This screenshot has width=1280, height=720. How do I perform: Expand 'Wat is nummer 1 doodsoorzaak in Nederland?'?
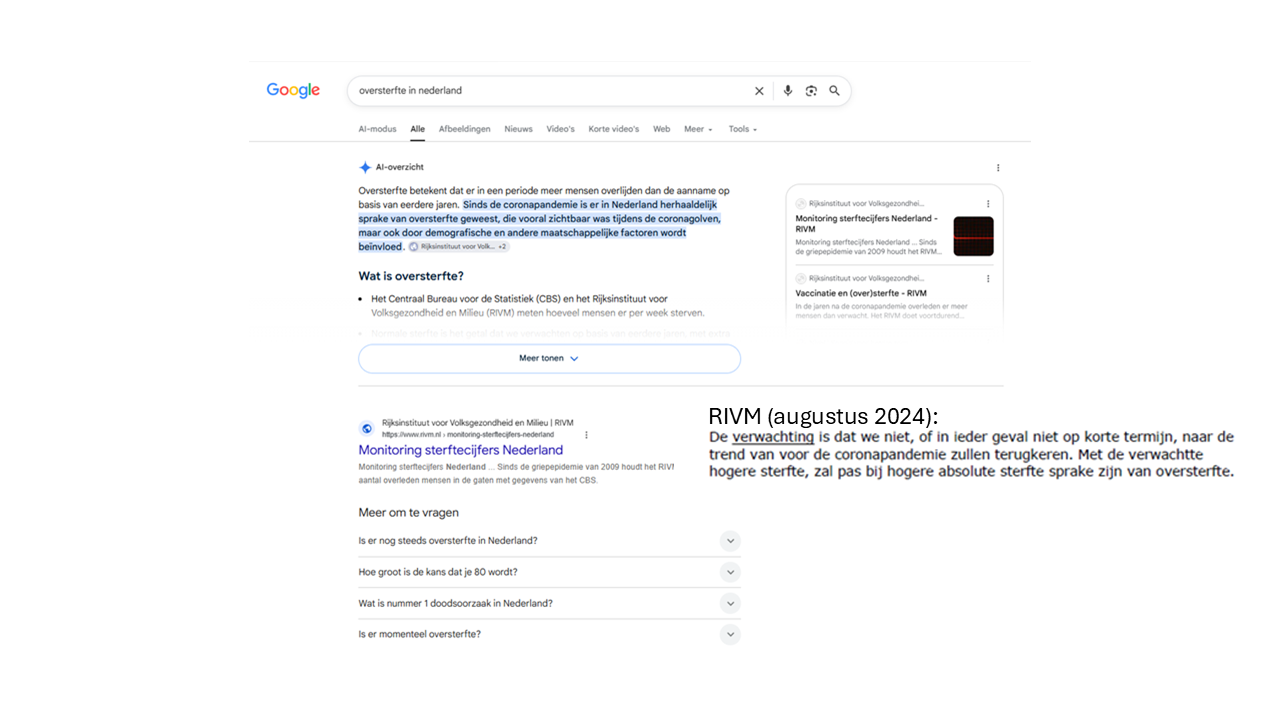pyautogui.click(x=549, y=603)
